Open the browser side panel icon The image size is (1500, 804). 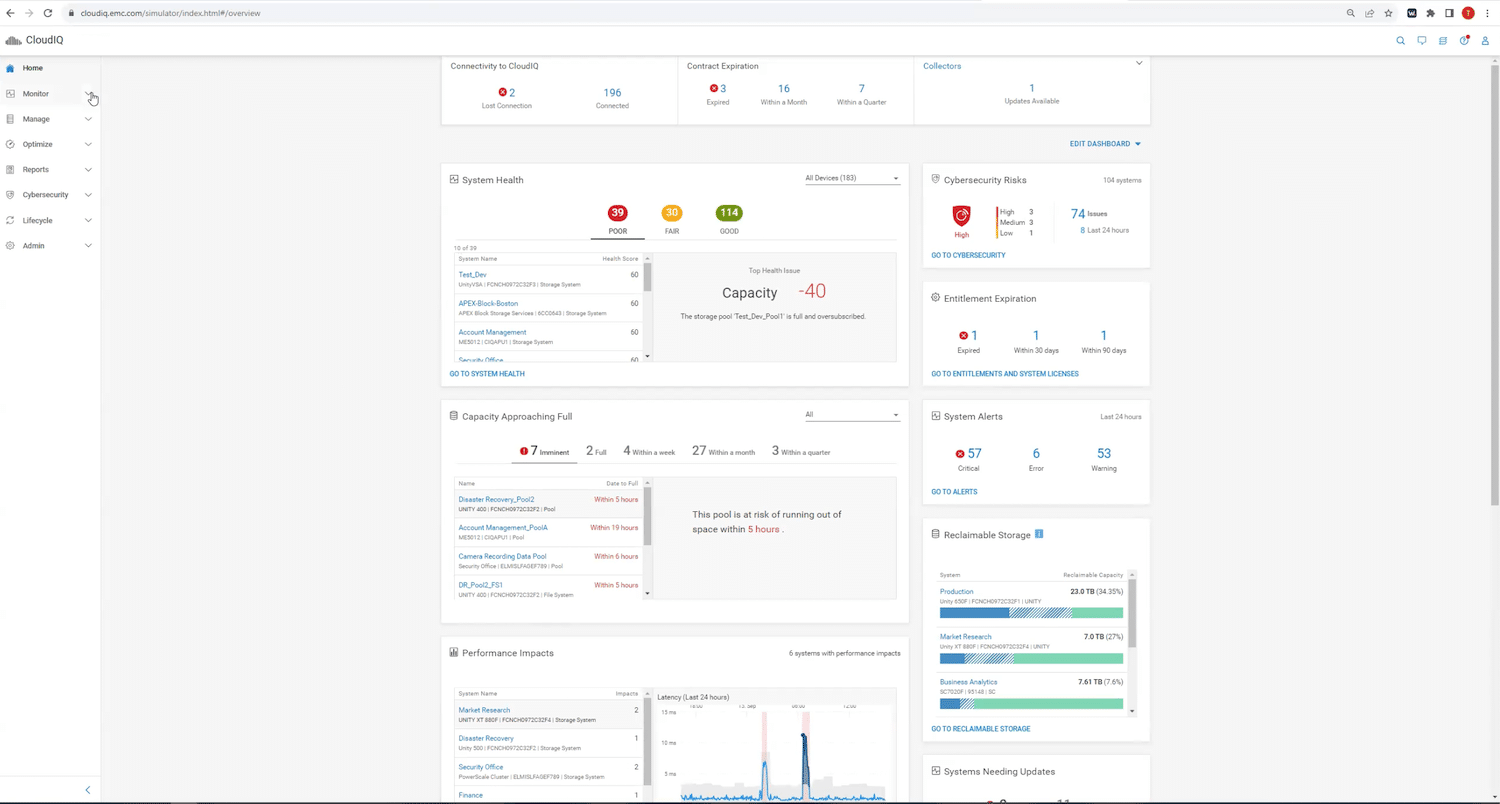pyautogui.click(x=1449, y=13)
